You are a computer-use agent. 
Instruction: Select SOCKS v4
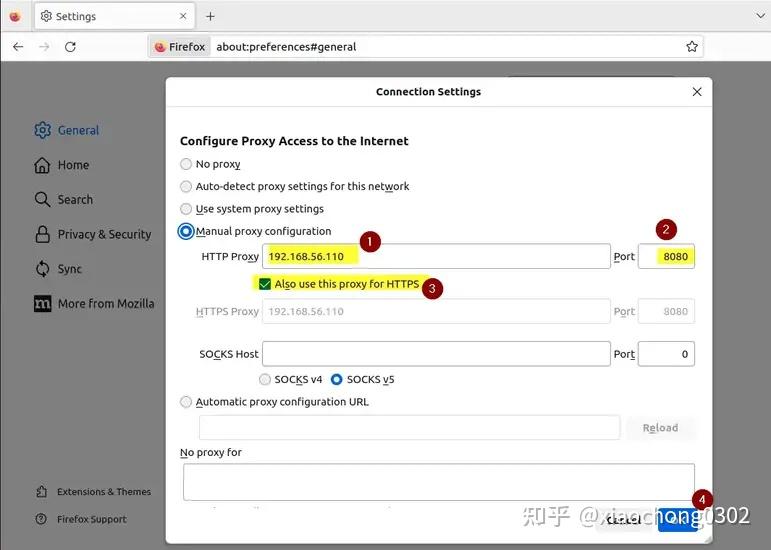pos(291,379)
